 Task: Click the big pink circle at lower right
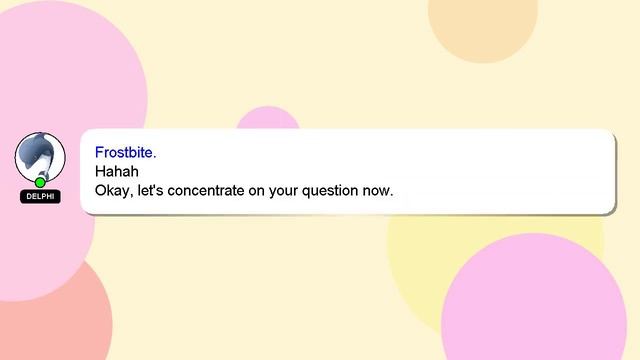pos(534,302)
